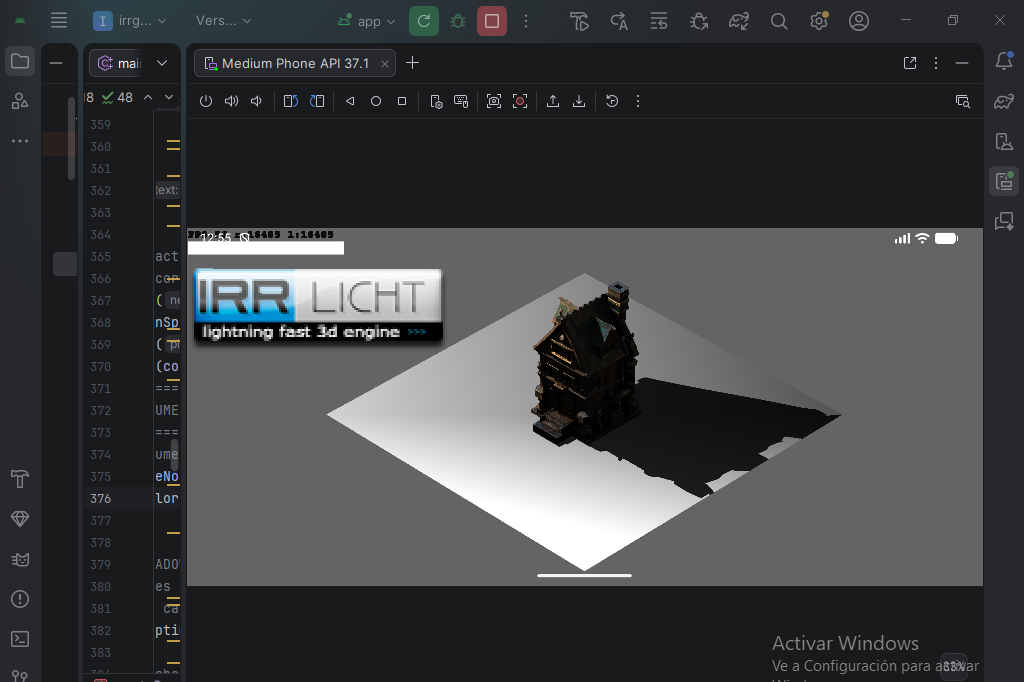Rotate emulator left
The image size is (1024, 682).
tap(291, 101)
